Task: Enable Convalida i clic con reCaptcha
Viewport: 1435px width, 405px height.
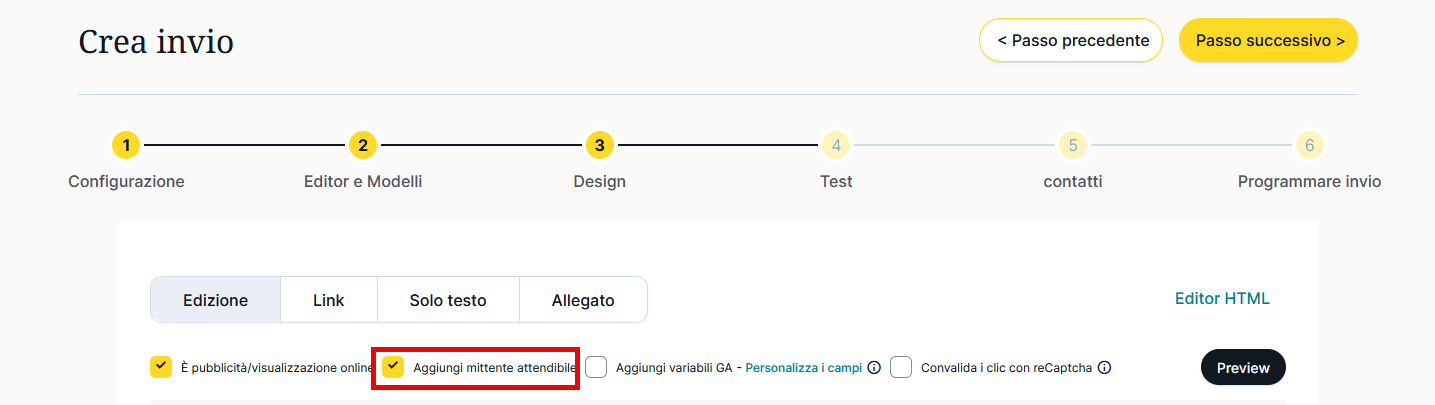Action: coord(901,367)
